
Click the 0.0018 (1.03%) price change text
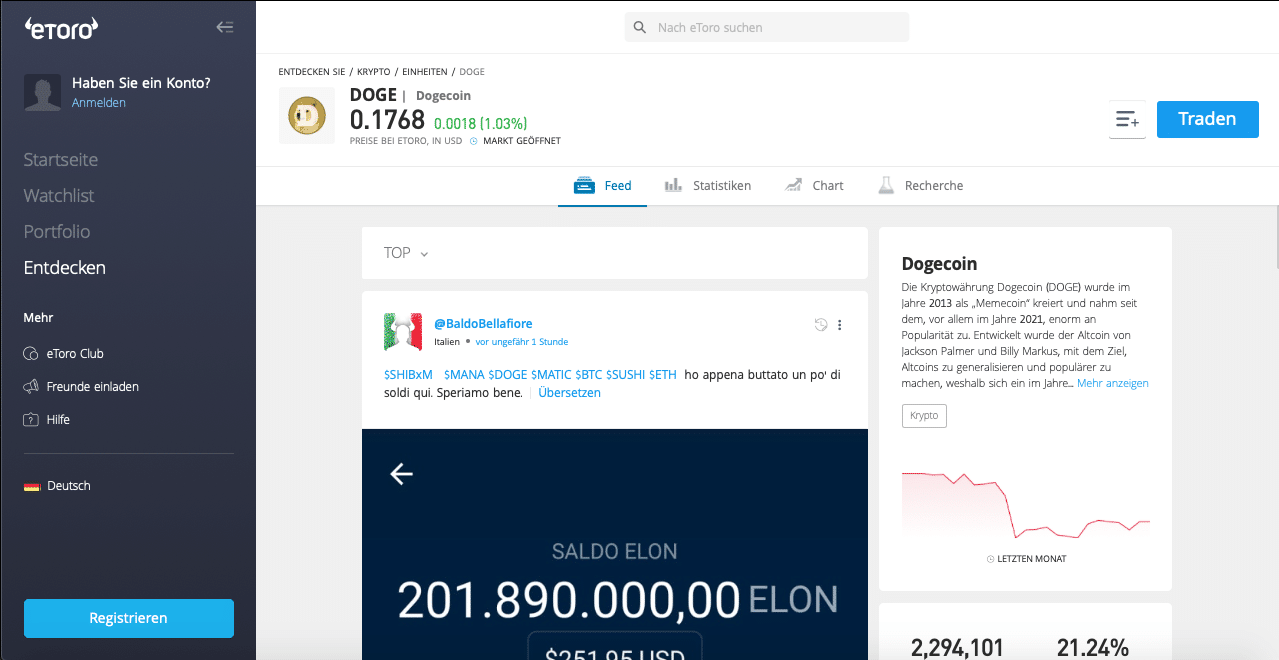[x=480, y=124]
